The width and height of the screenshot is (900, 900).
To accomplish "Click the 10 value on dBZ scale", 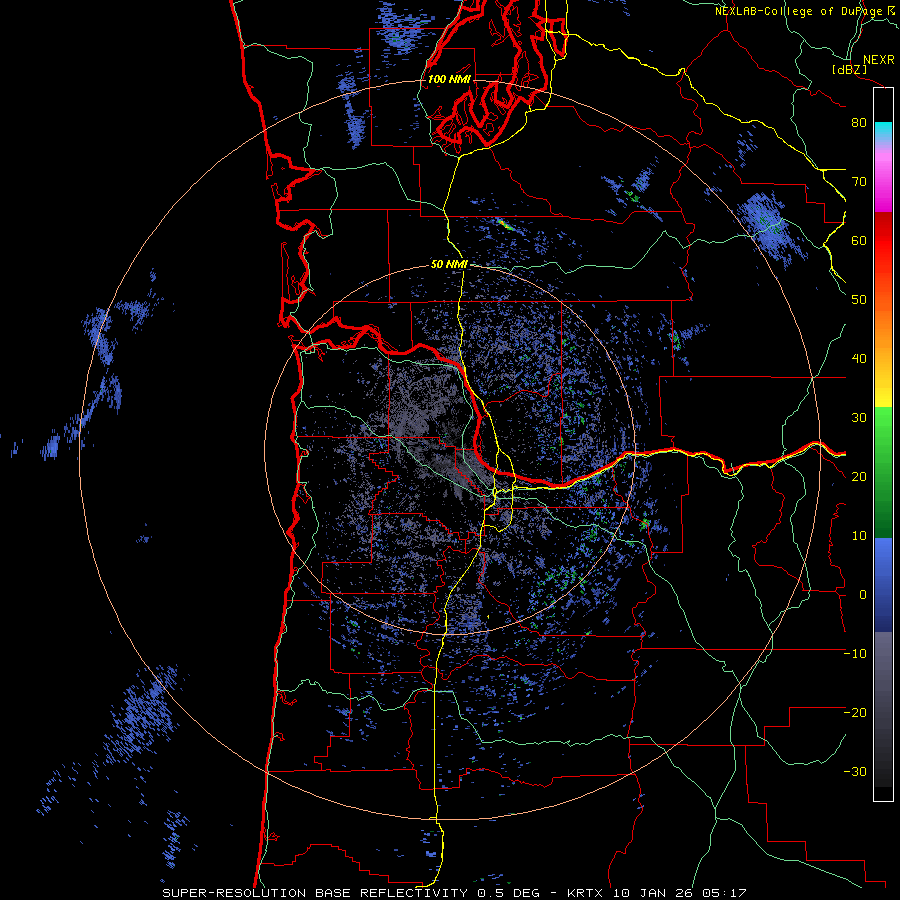I will click(x=859, y=536).
